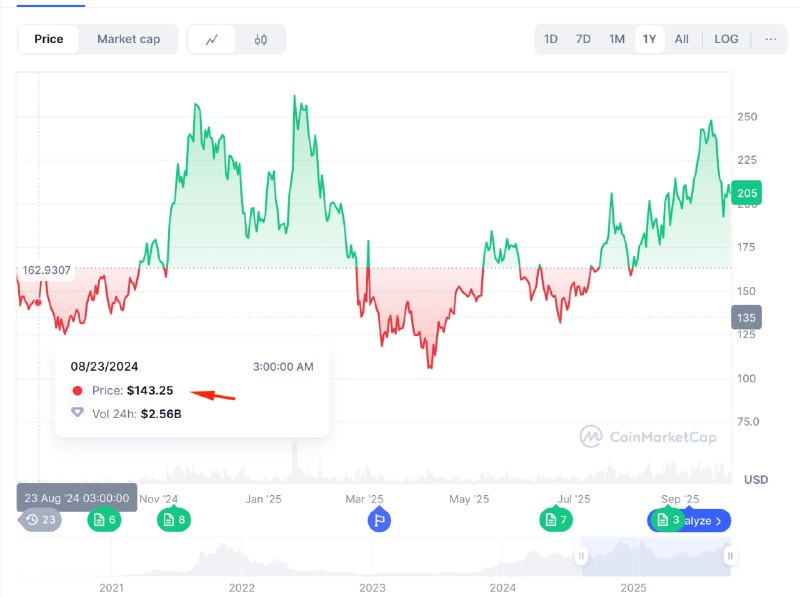Viewport: 800px width, 597px height.
Task: Select the Price tab
Action: pyautogui.click(x=49, y=39)
